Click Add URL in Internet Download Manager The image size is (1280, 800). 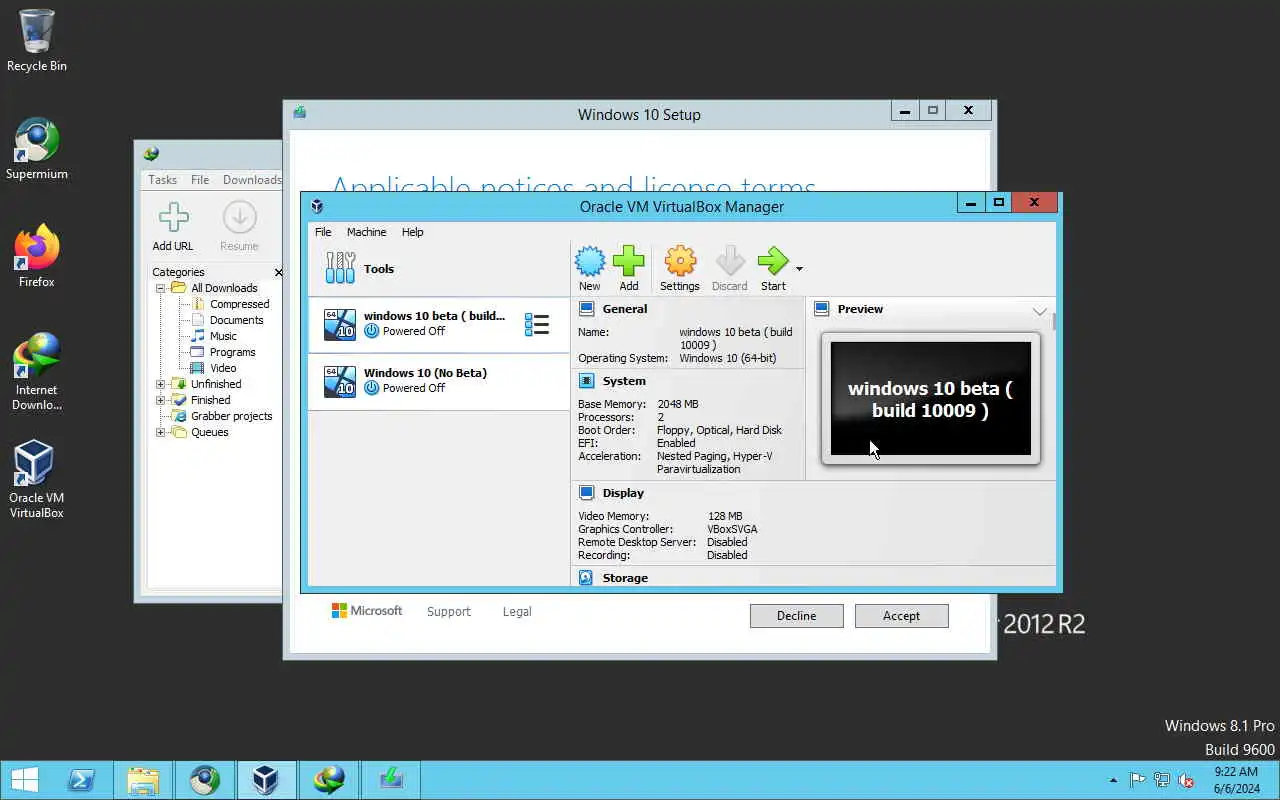pyautogui.click(x=173, y=227)
